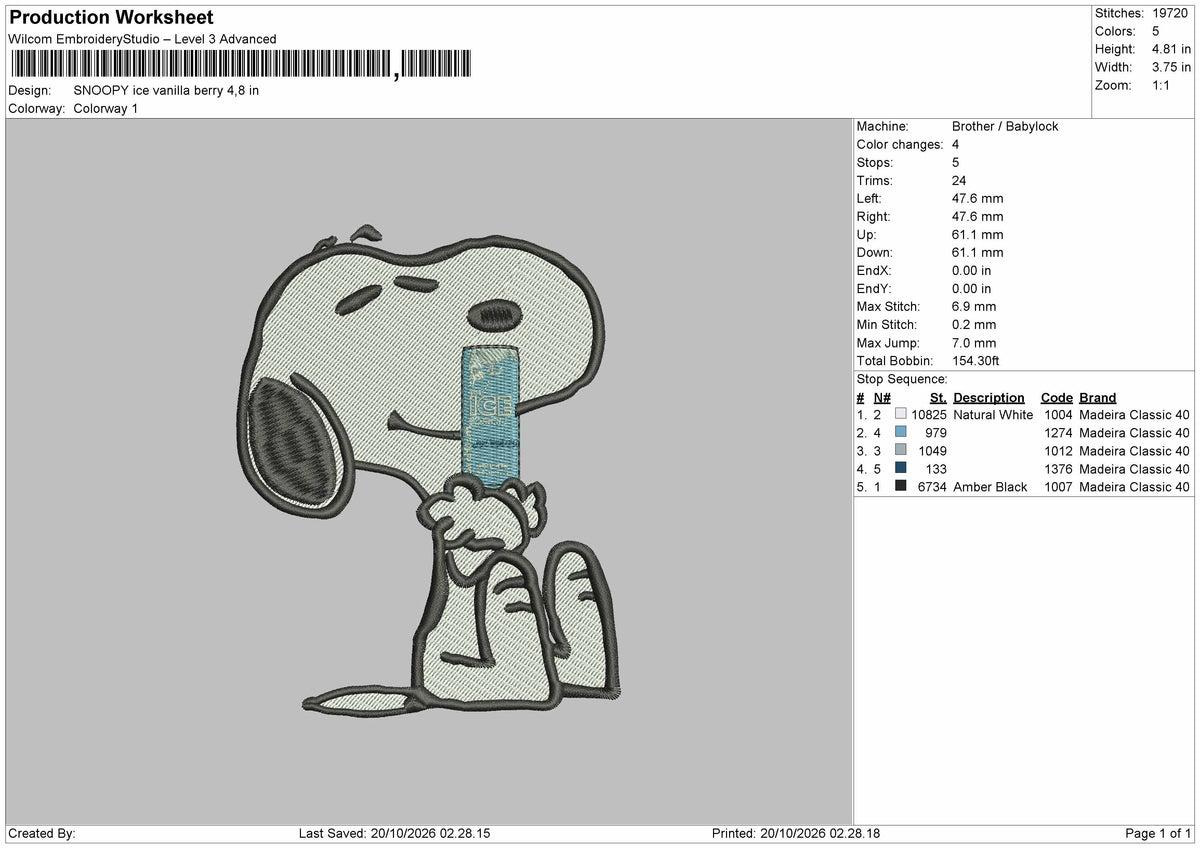Image resolution: width=1200 pixels, height=848 pixels.
Task: Select the Min Stitch value 0.2 mm
Action: [974, 324]
